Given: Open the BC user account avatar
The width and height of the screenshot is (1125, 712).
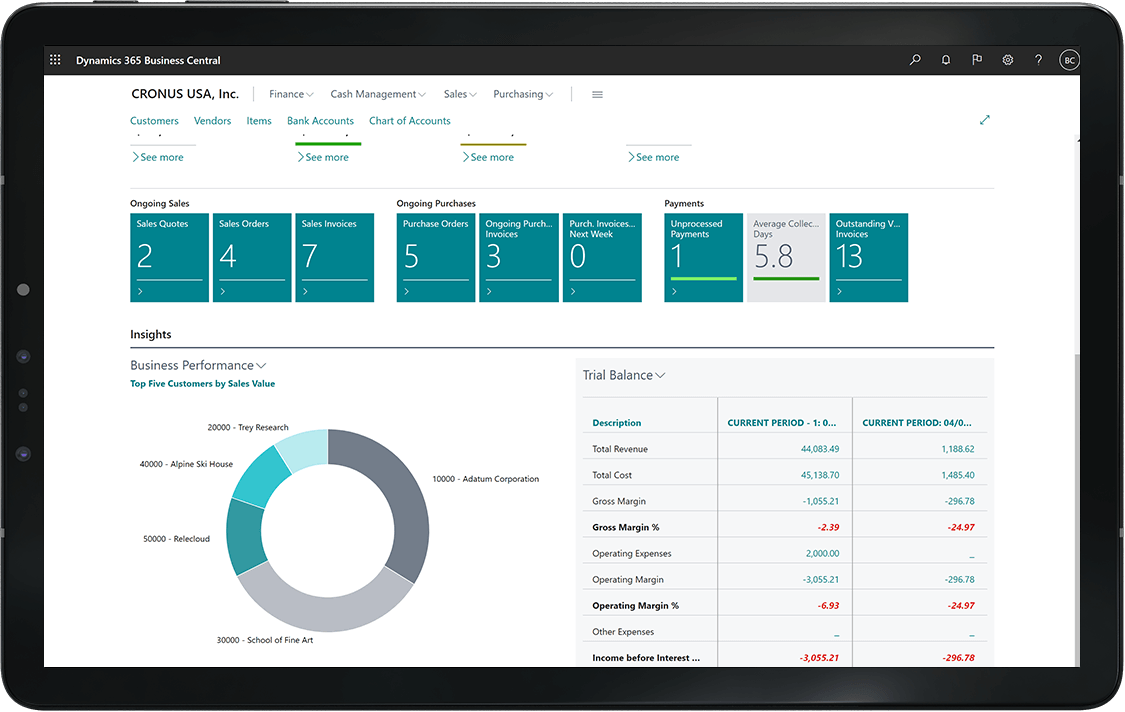Looking at the screenshot, I should click(x=1069, y=60).
